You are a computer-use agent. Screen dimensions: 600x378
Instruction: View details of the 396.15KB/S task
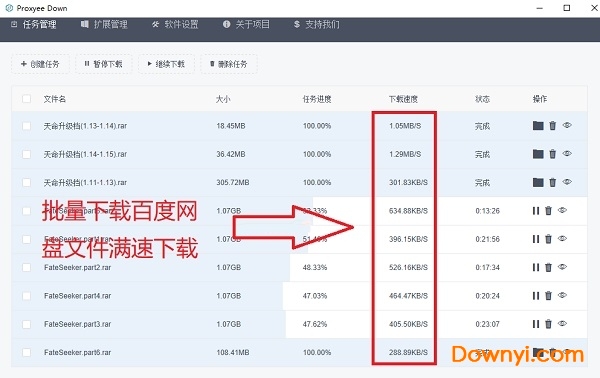point(562,238)
